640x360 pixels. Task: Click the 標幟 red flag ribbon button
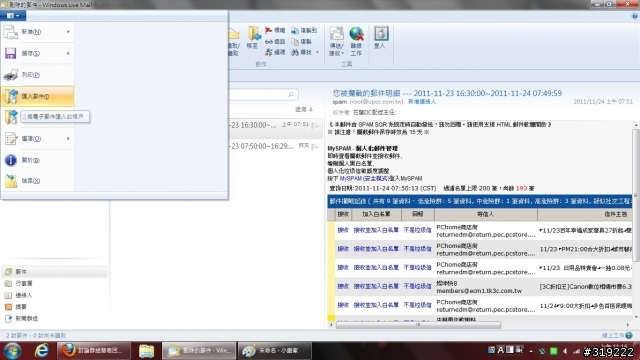point(275,30)
